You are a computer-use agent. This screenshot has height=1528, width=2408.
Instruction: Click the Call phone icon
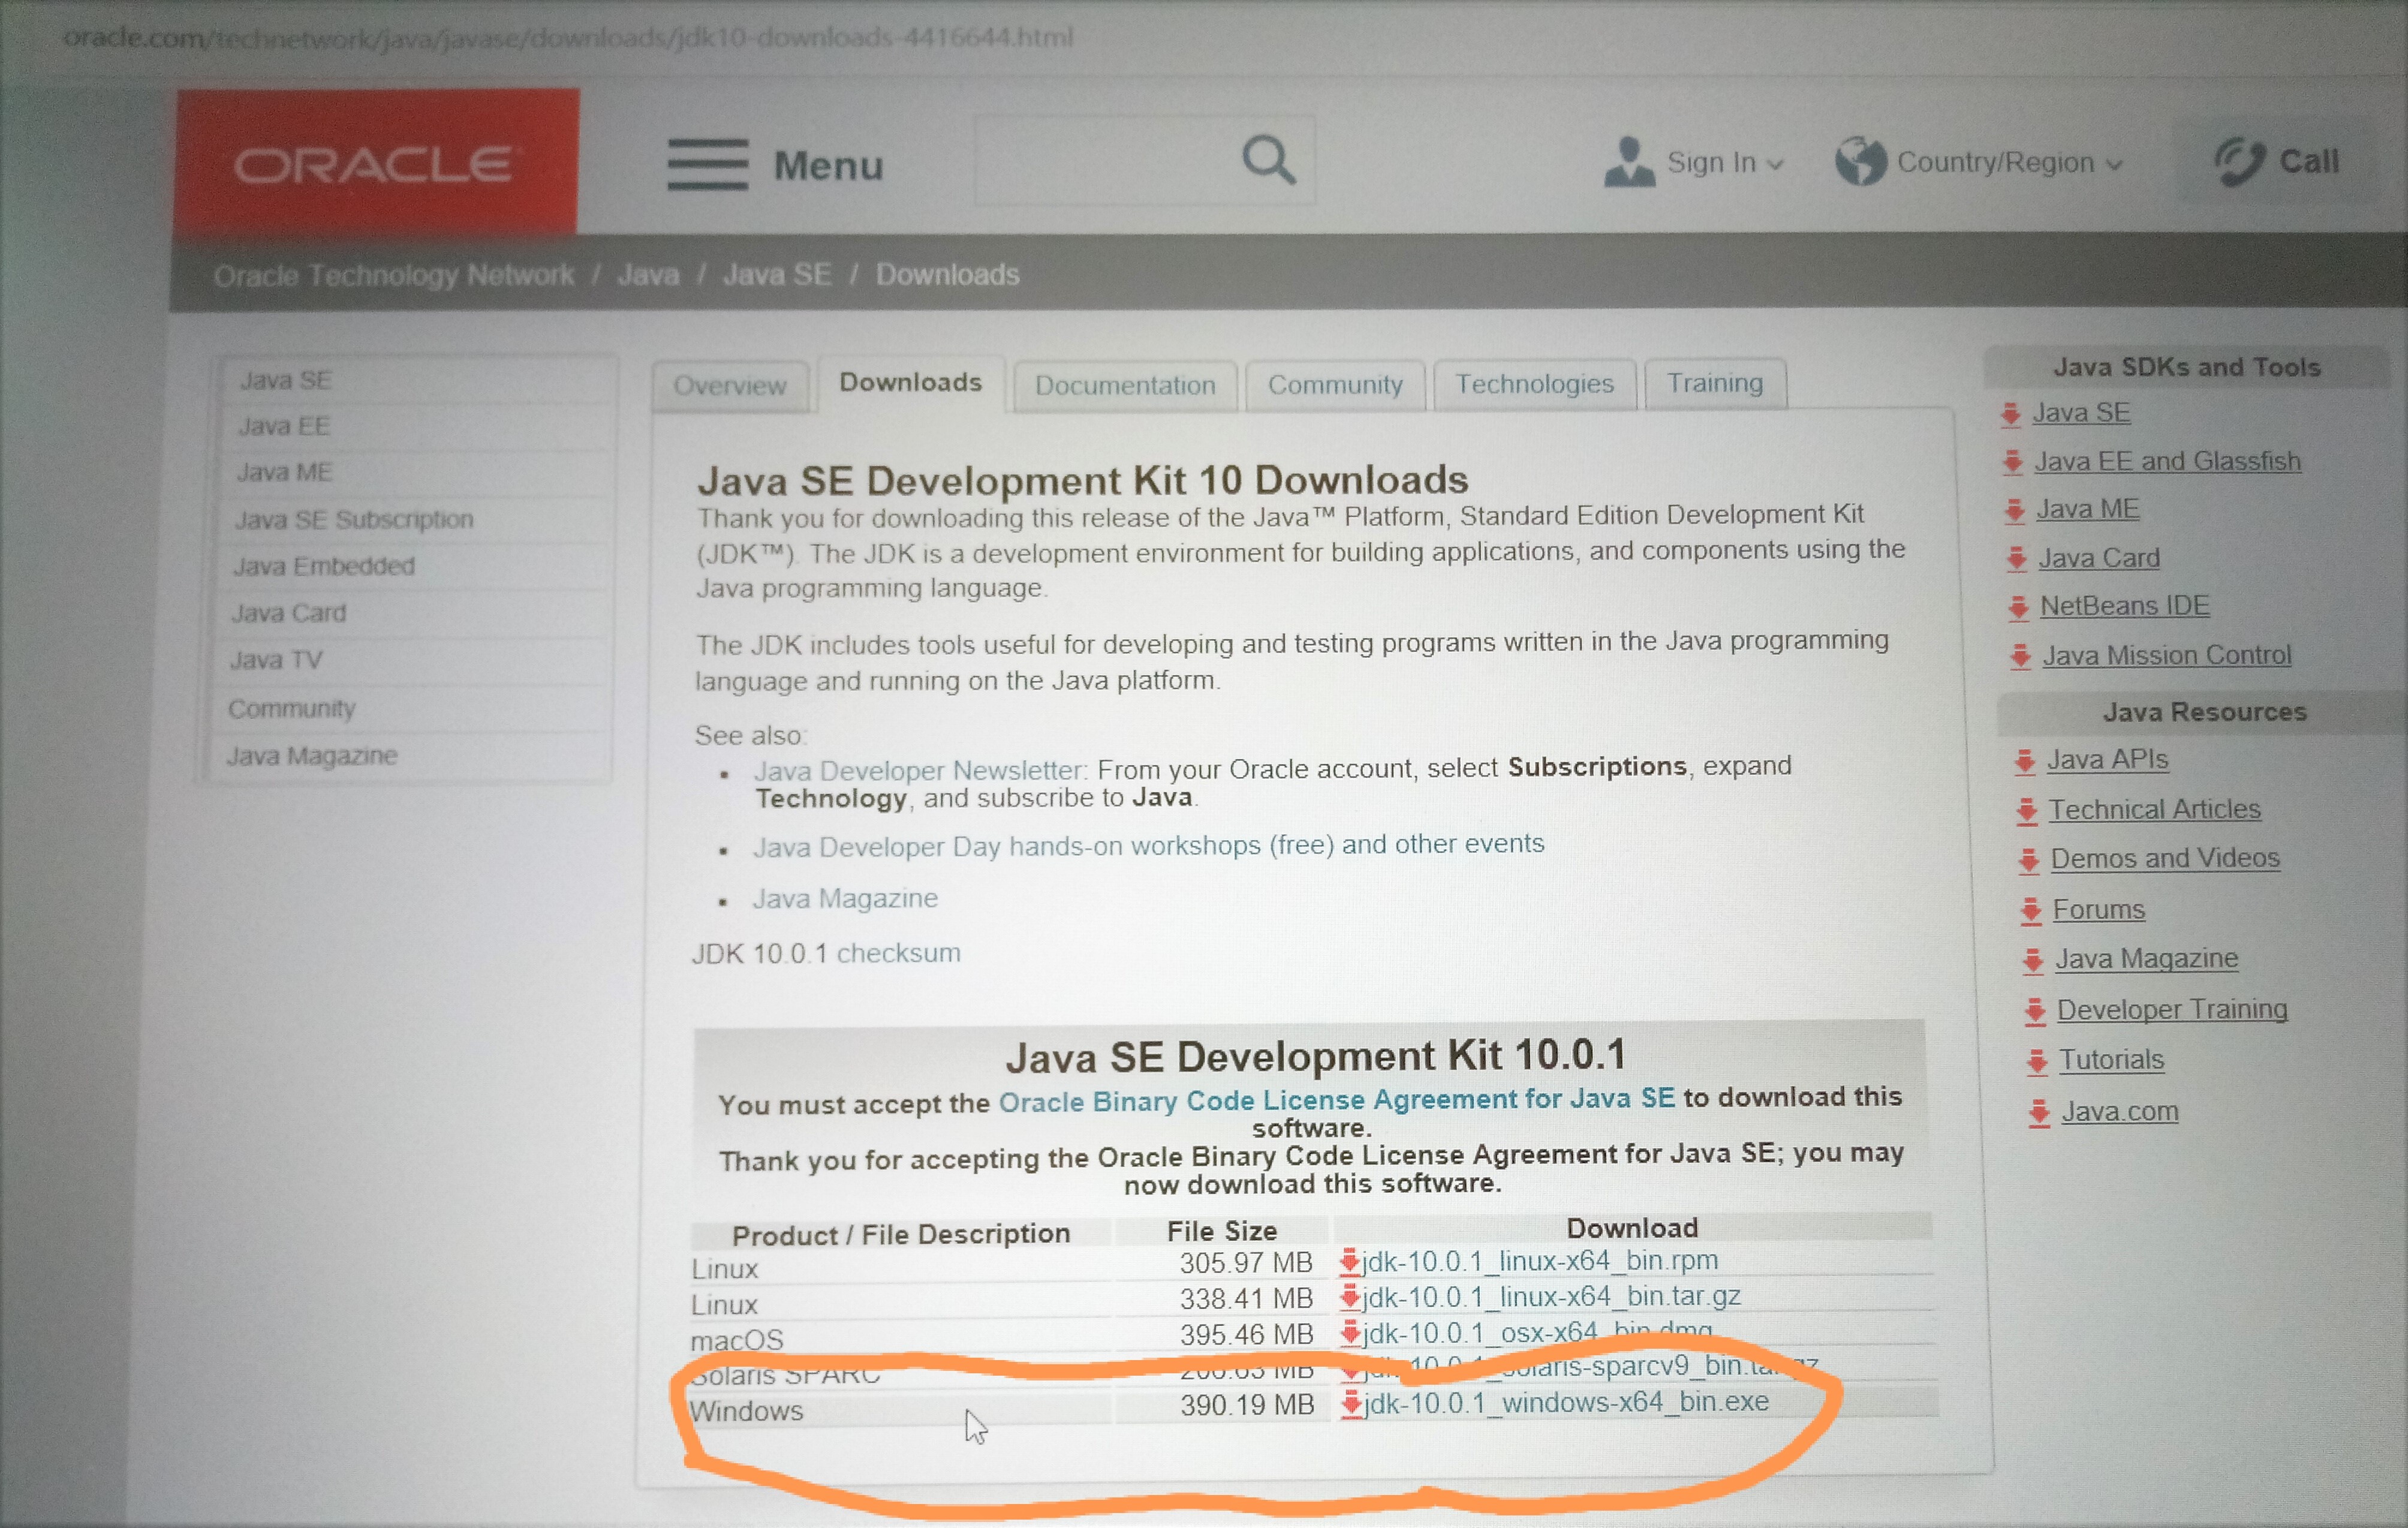tap(2238, 161)
